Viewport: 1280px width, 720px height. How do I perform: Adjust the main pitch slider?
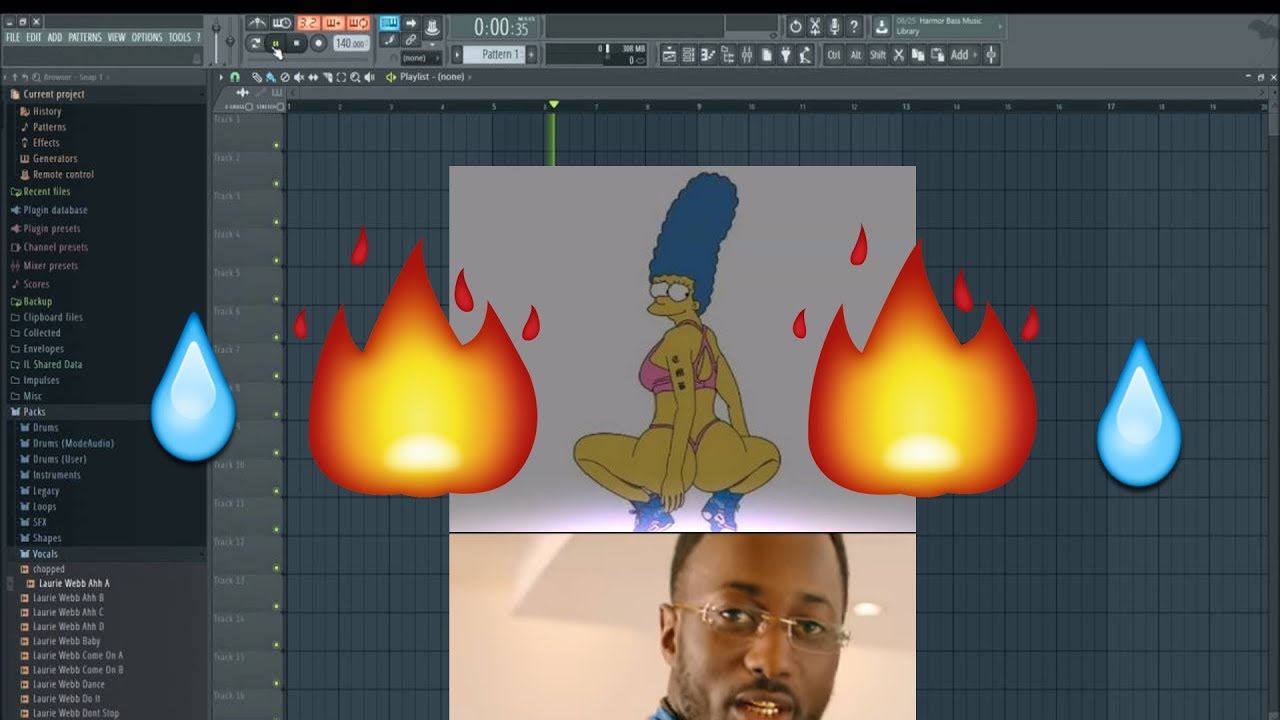(x=230, y=41)
